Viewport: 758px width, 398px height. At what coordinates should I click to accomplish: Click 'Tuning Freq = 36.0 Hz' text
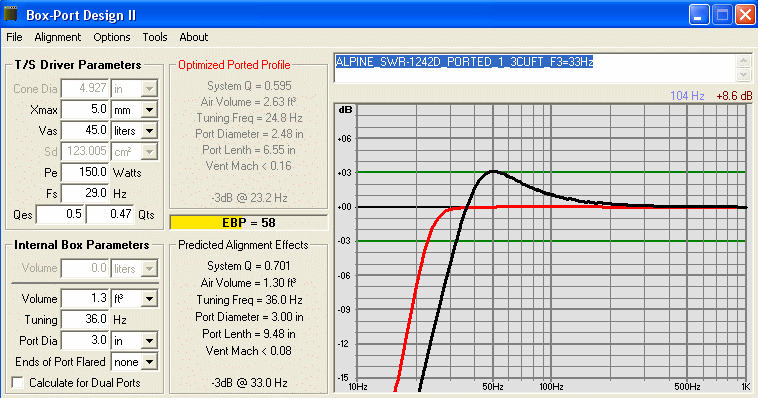(x=249, y=300)
